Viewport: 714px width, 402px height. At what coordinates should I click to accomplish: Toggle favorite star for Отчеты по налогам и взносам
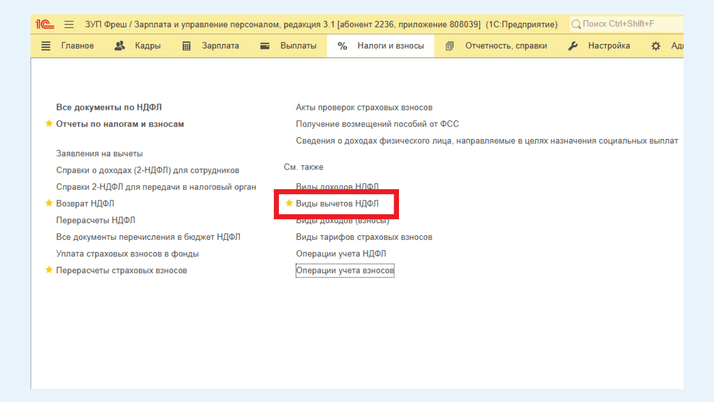pos(49,124)
